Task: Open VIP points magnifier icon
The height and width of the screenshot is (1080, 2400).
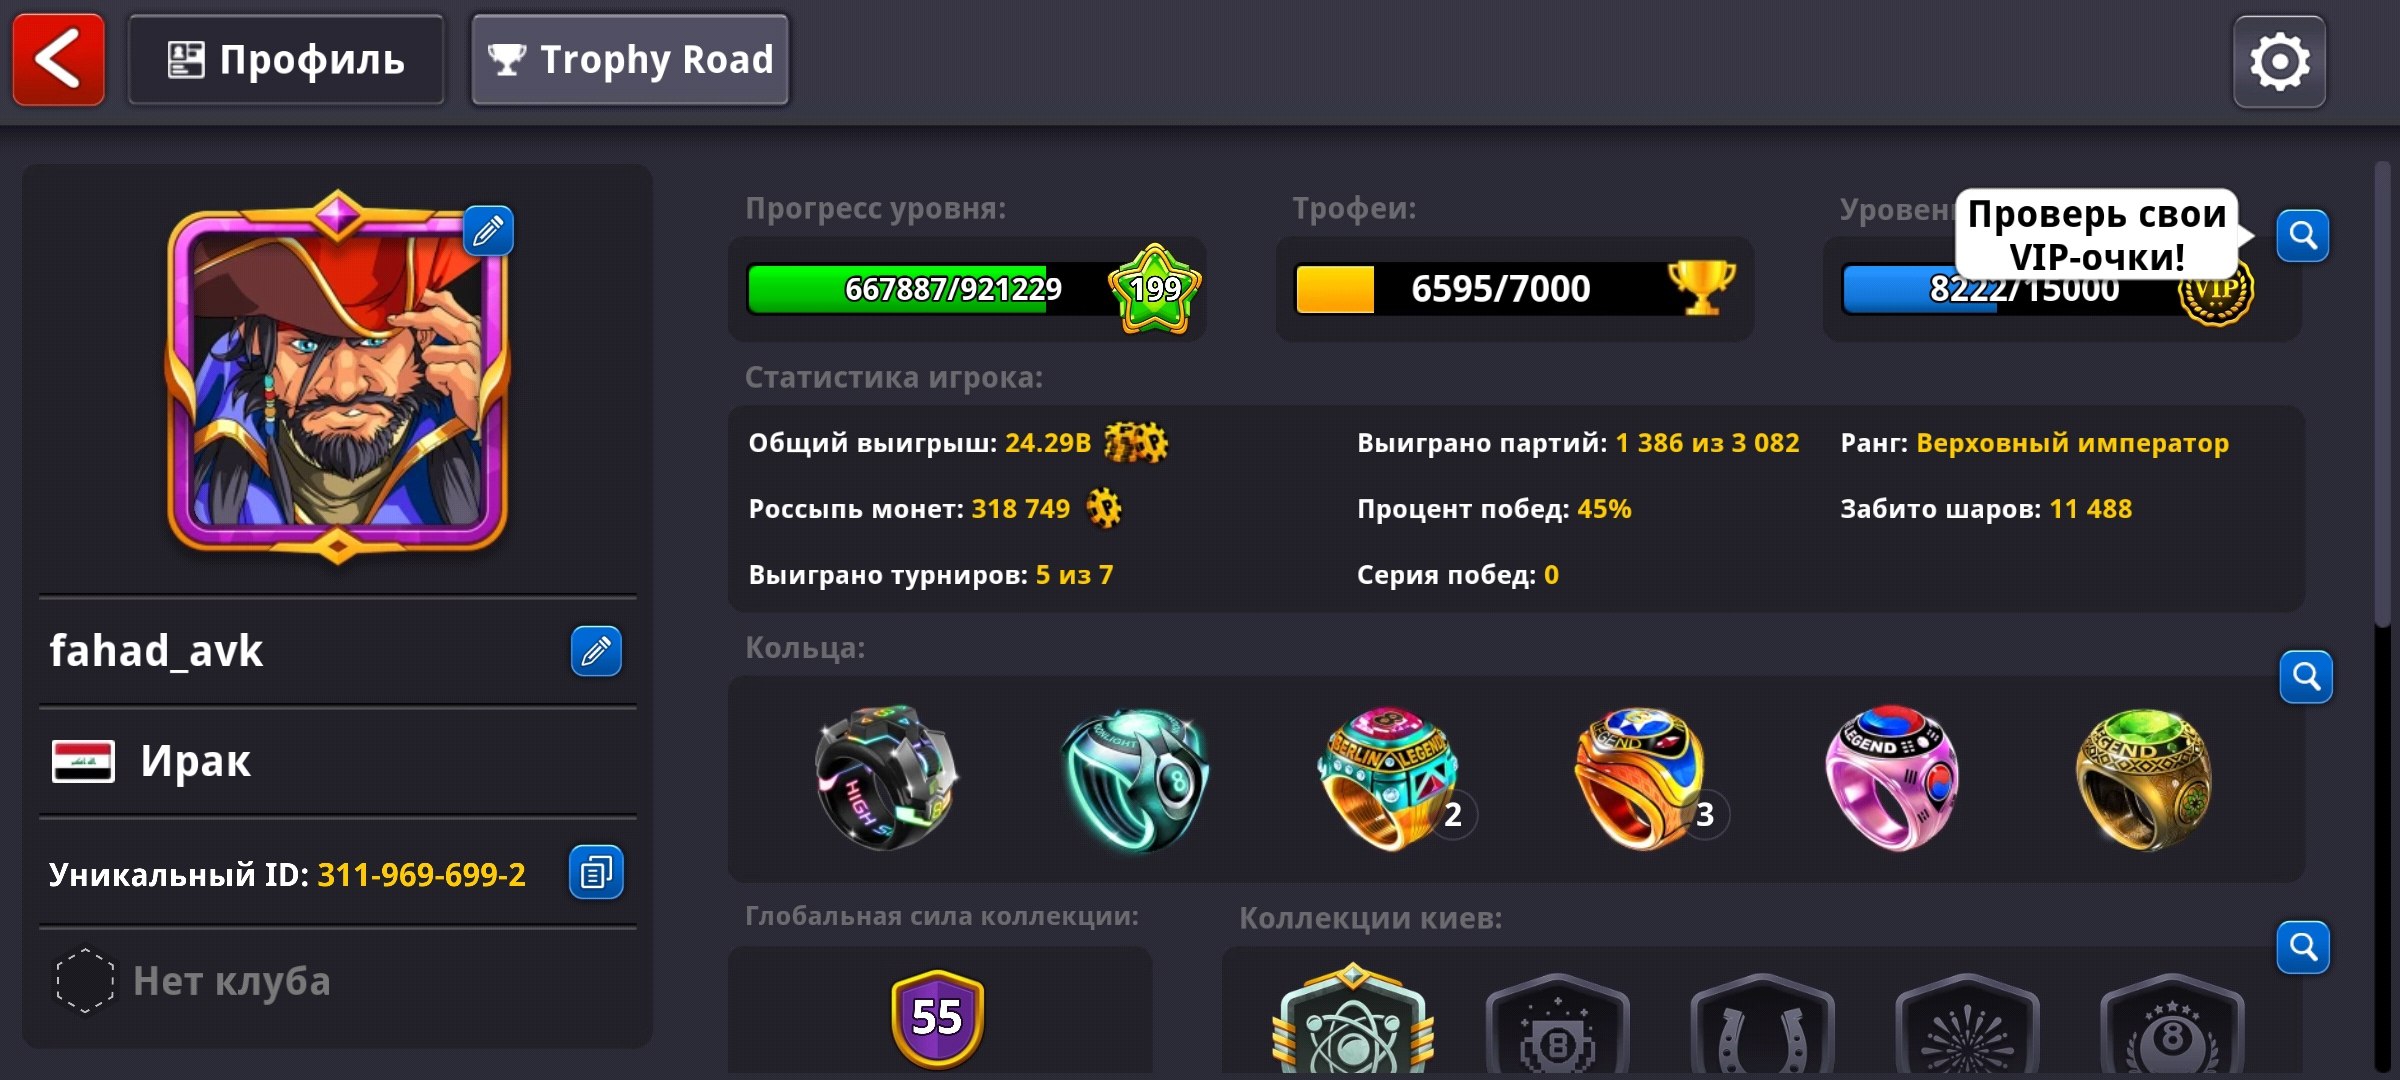Action: coord(2303,236)
